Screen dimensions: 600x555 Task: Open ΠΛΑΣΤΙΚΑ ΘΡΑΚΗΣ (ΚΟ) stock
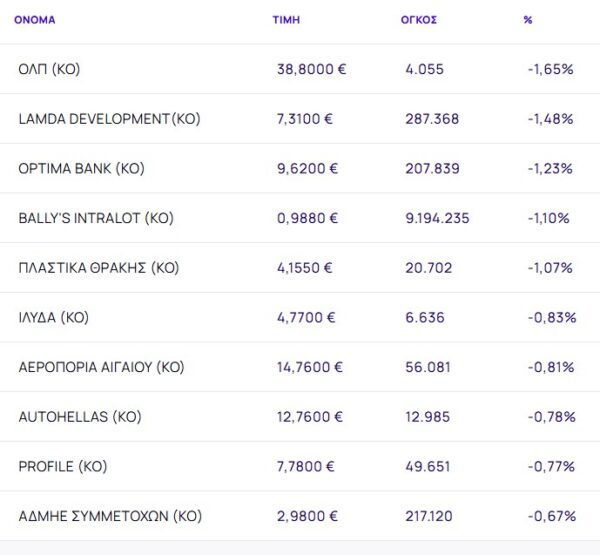tap(98, 268)
